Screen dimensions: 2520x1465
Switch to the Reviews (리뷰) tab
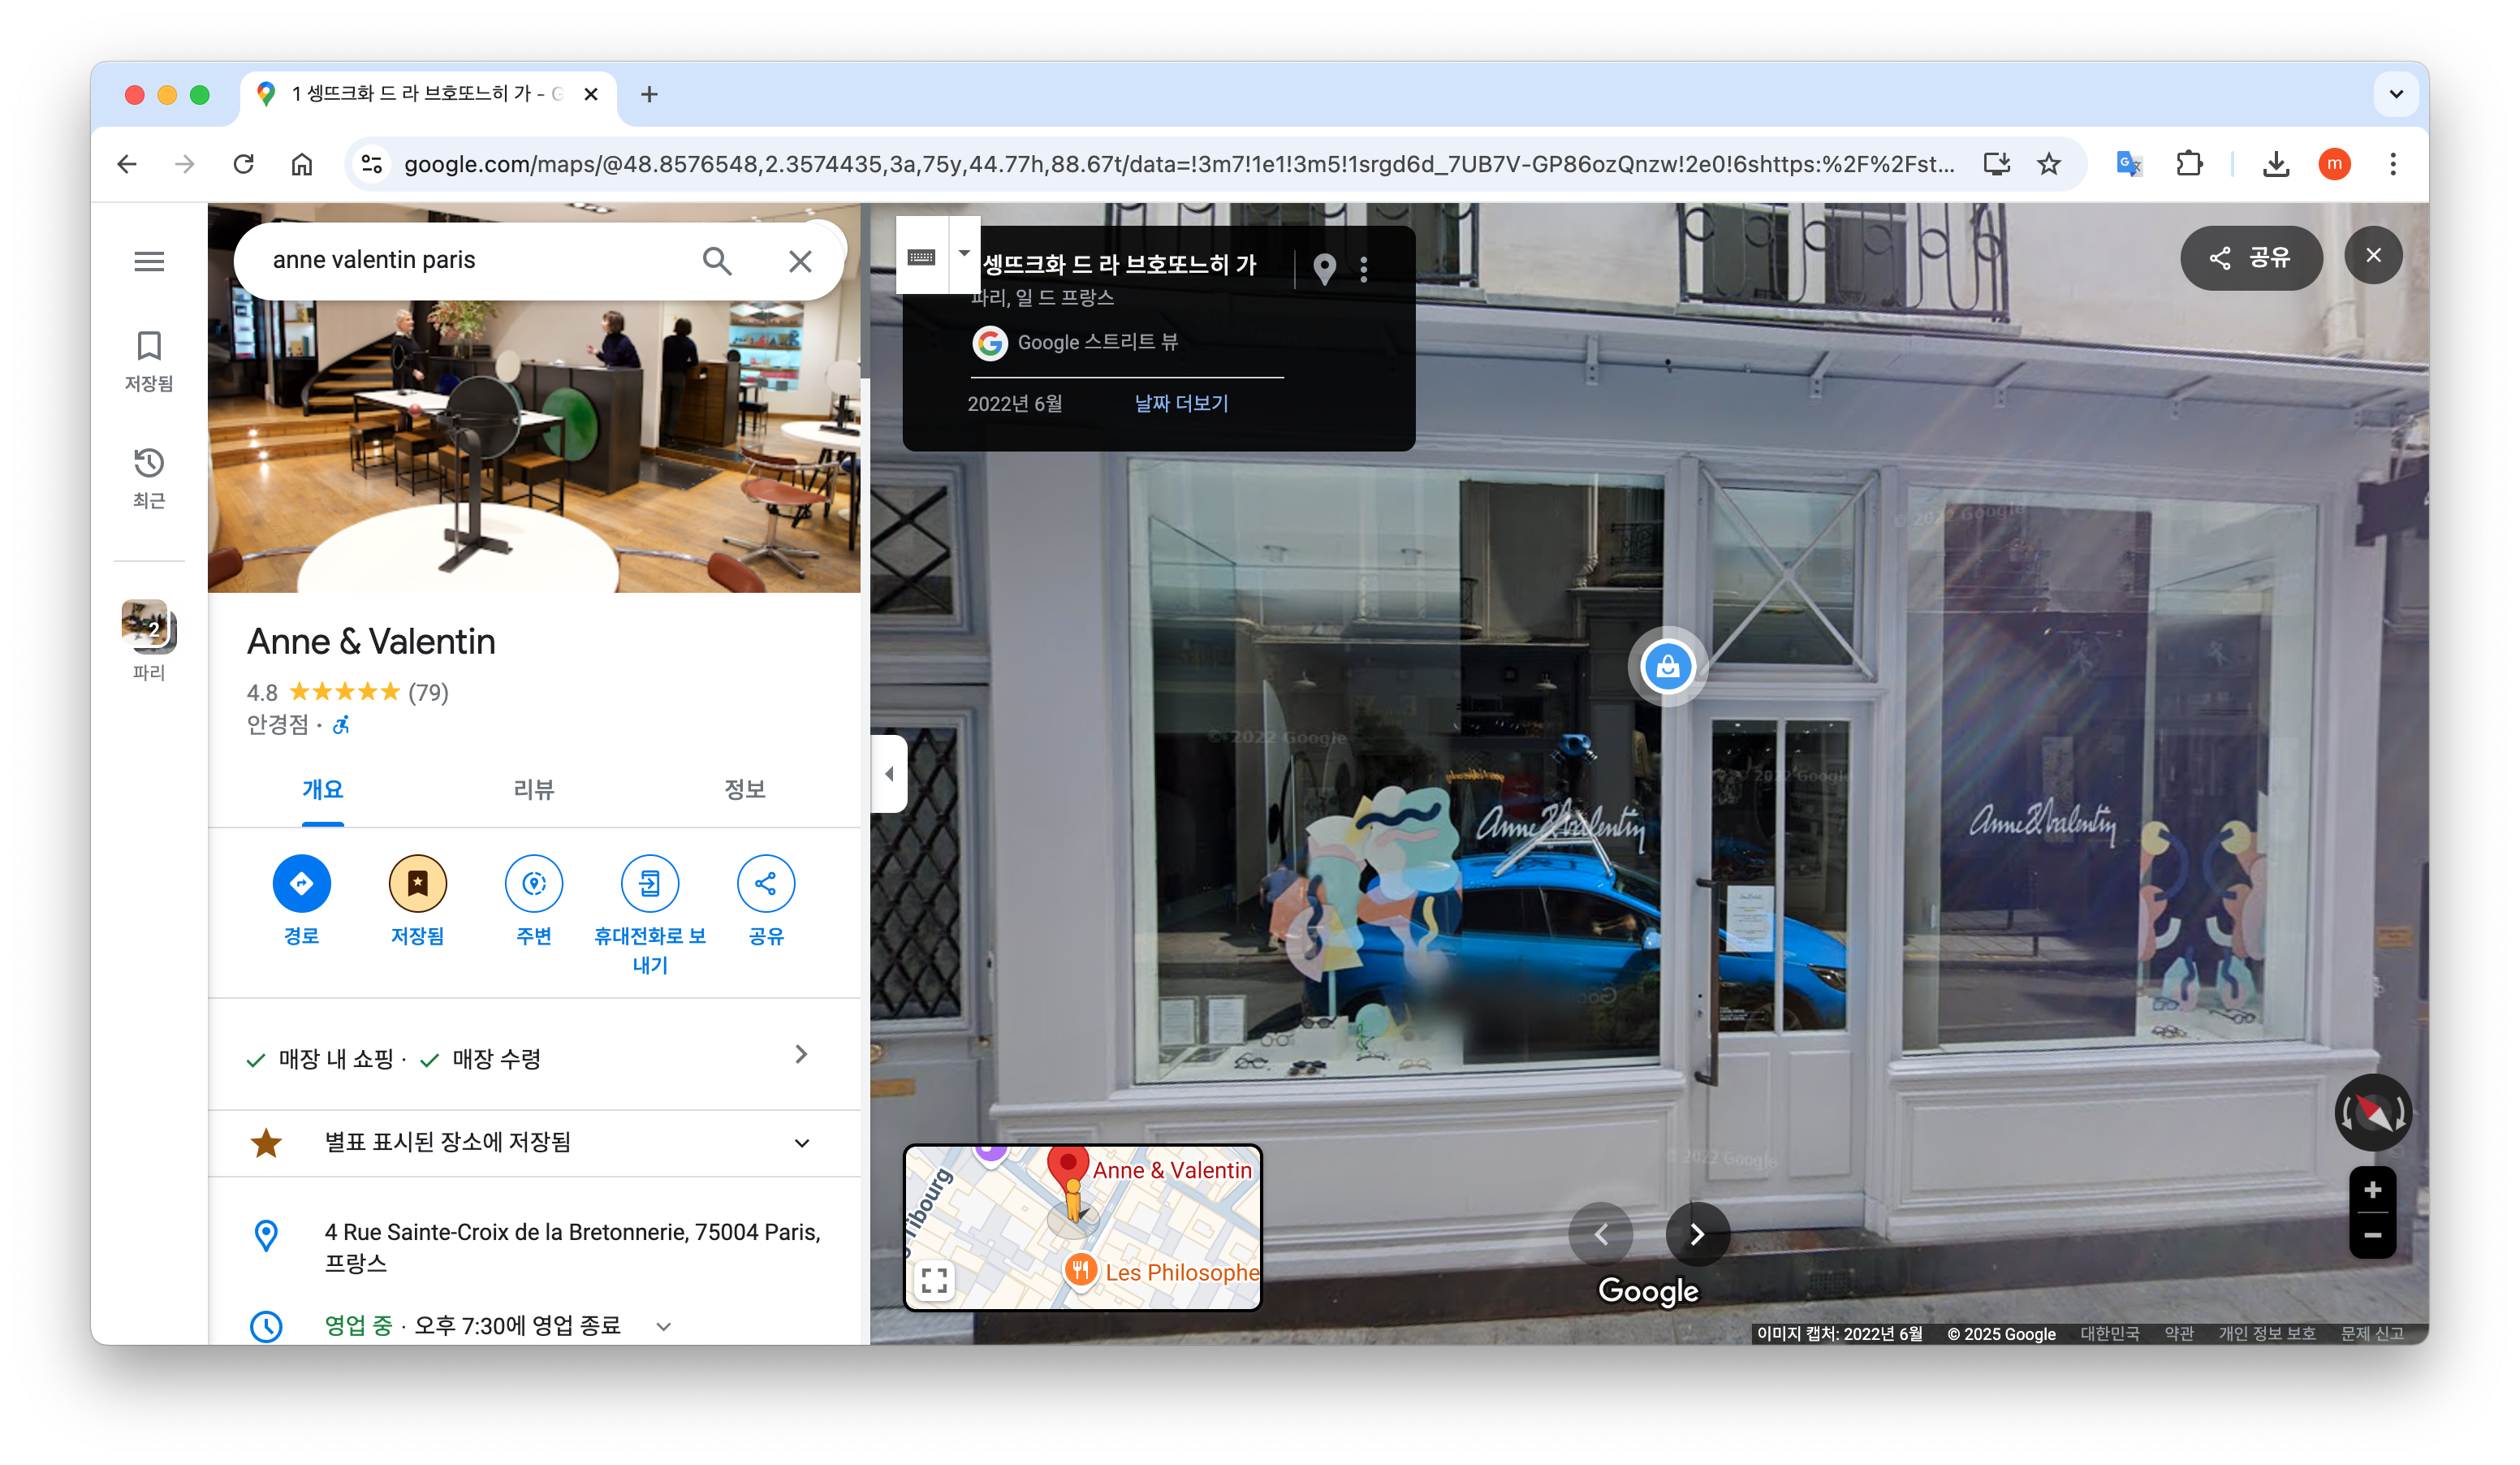pyautogui.click(x=533, y=789)
